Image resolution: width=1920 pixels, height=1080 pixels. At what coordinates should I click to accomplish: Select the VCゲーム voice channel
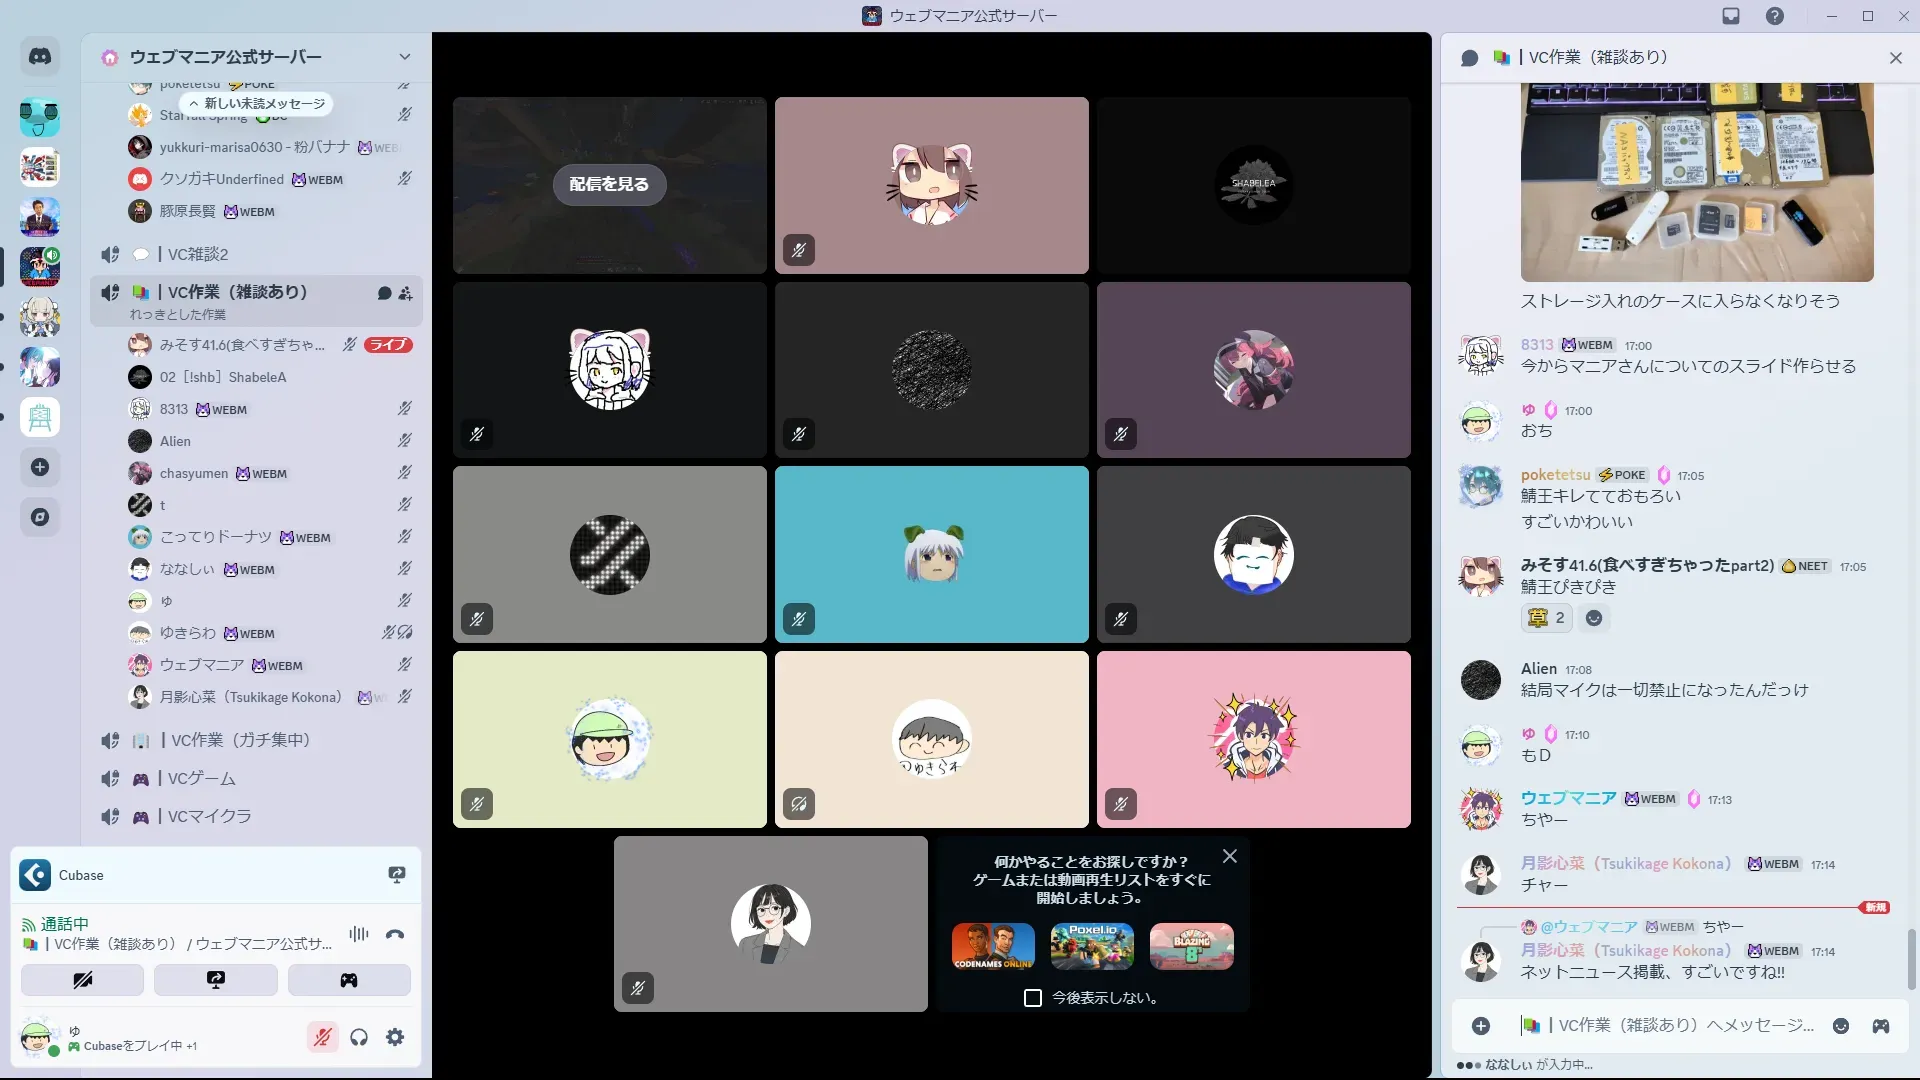coord(202,778)
